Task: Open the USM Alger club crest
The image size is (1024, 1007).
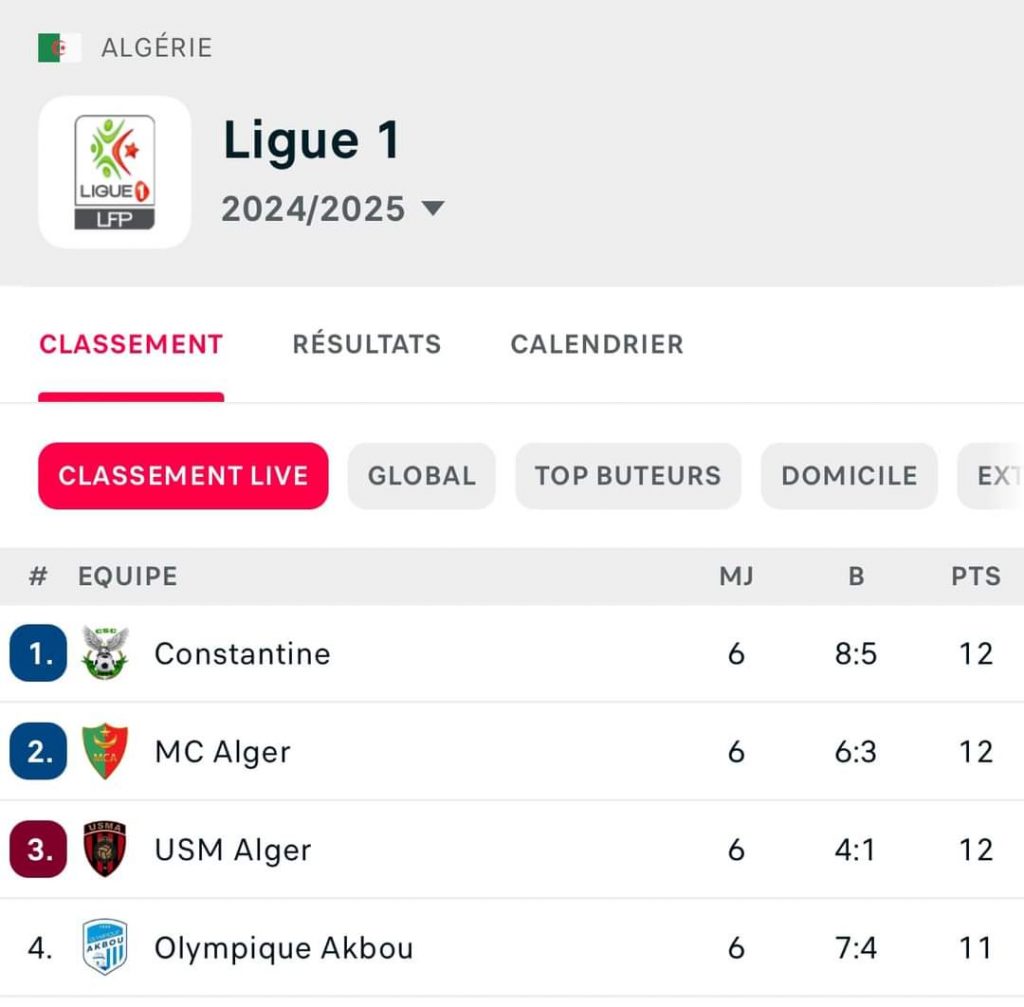Action: coord(105,849)
